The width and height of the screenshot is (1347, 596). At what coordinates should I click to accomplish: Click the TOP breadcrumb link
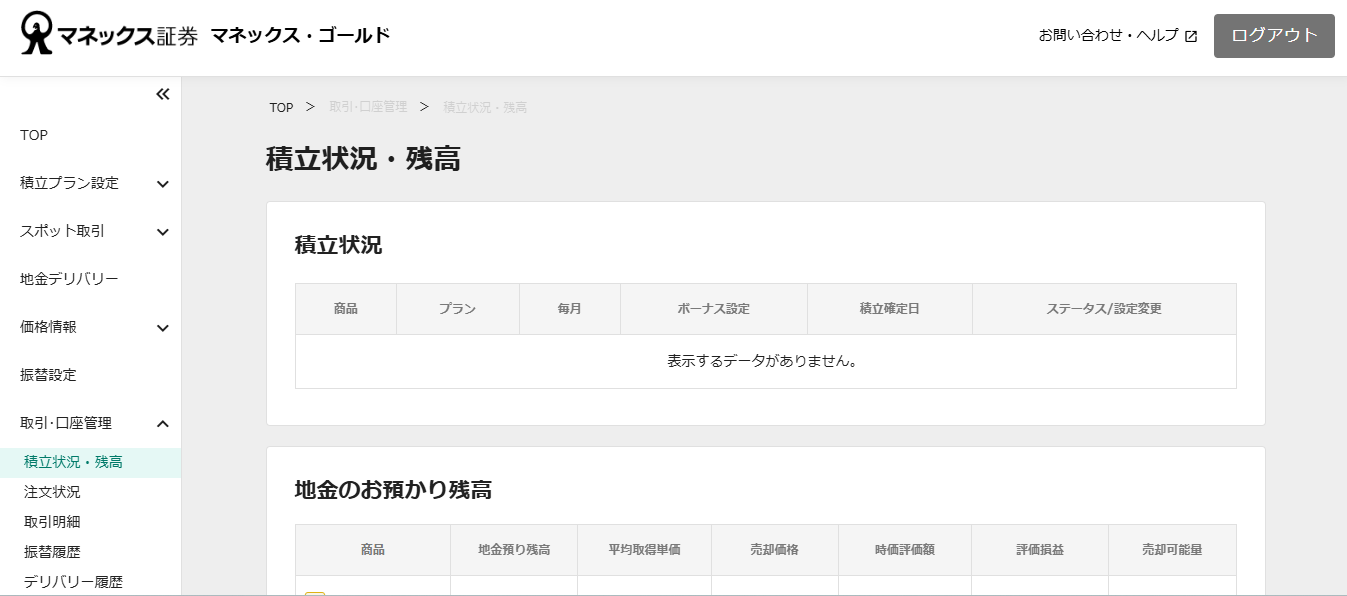click(281, 108)
